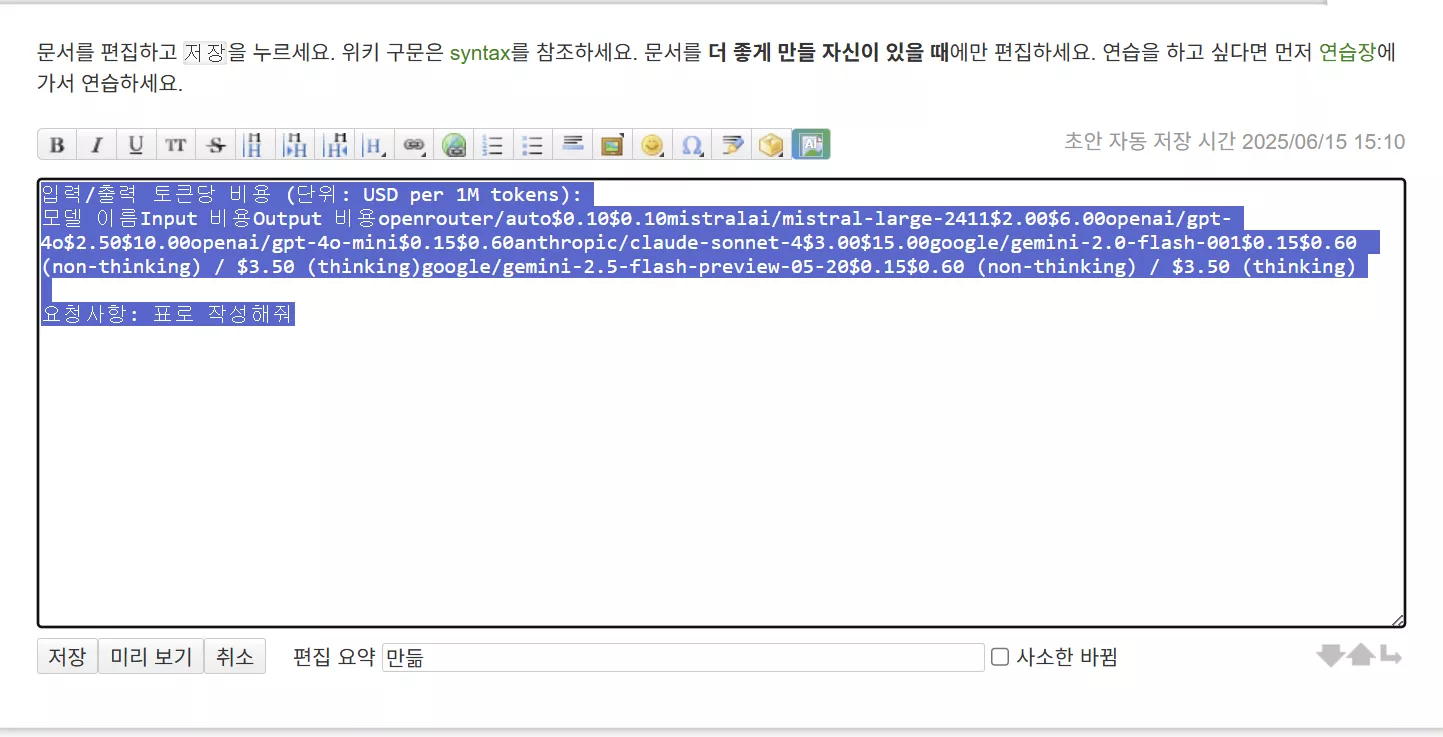Apply strikethrough formatting
Screen dimensions: 1443x737
tap(215, 145)
